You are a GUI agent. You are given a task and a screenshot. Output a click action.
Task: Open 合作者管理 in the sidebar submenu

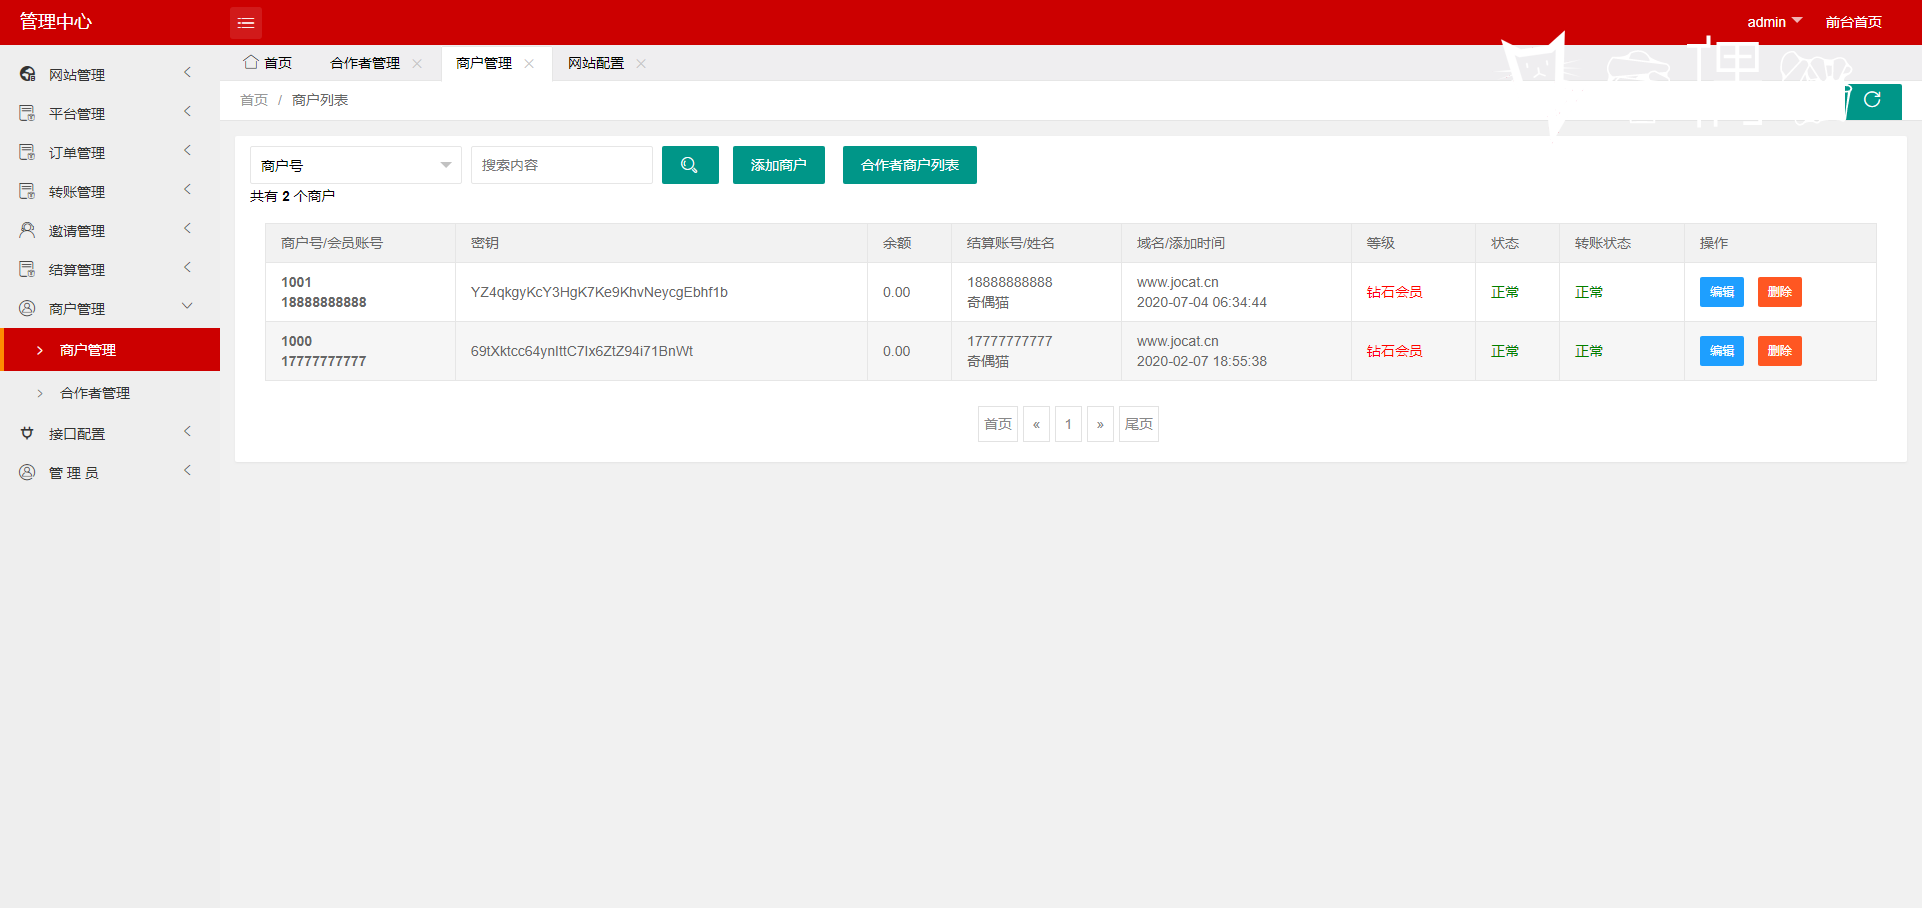[x=95, y=393]
